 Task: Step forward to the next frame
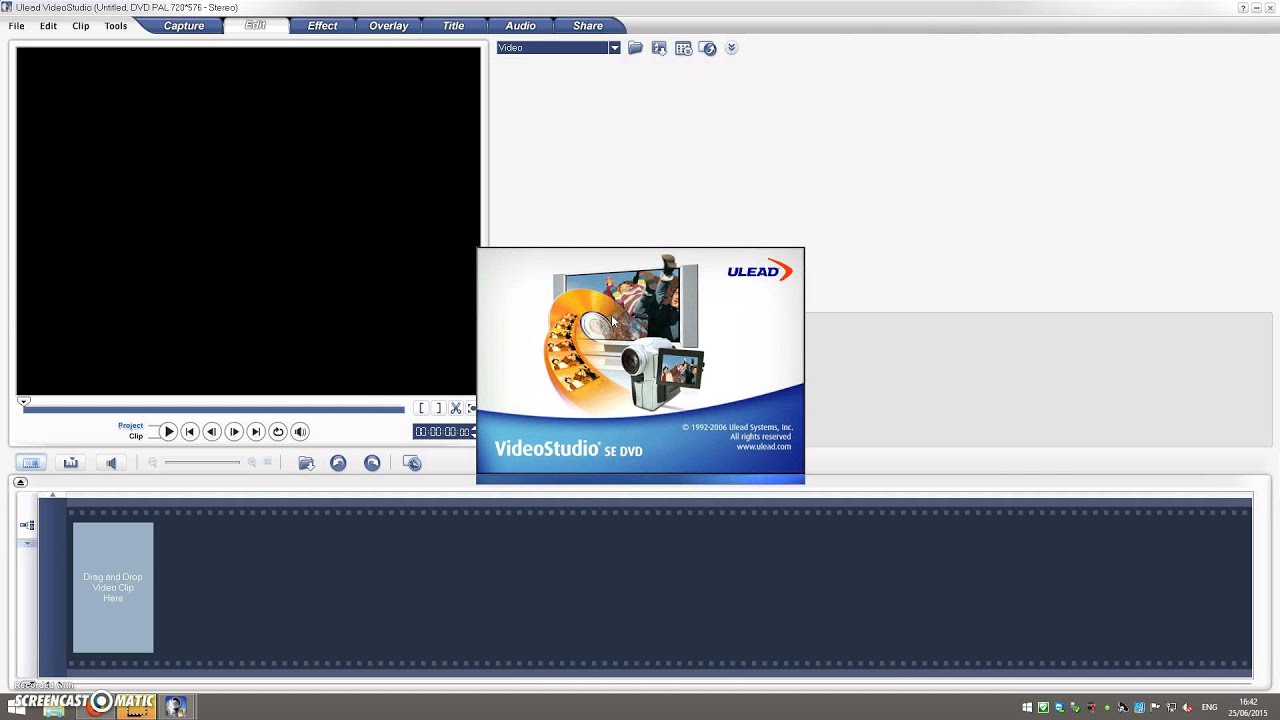[x=234, y=432]
